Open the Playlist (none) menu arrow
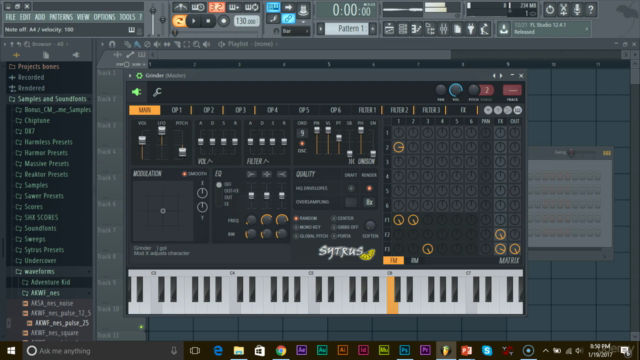The image size is (640, 360). [277, 44]
